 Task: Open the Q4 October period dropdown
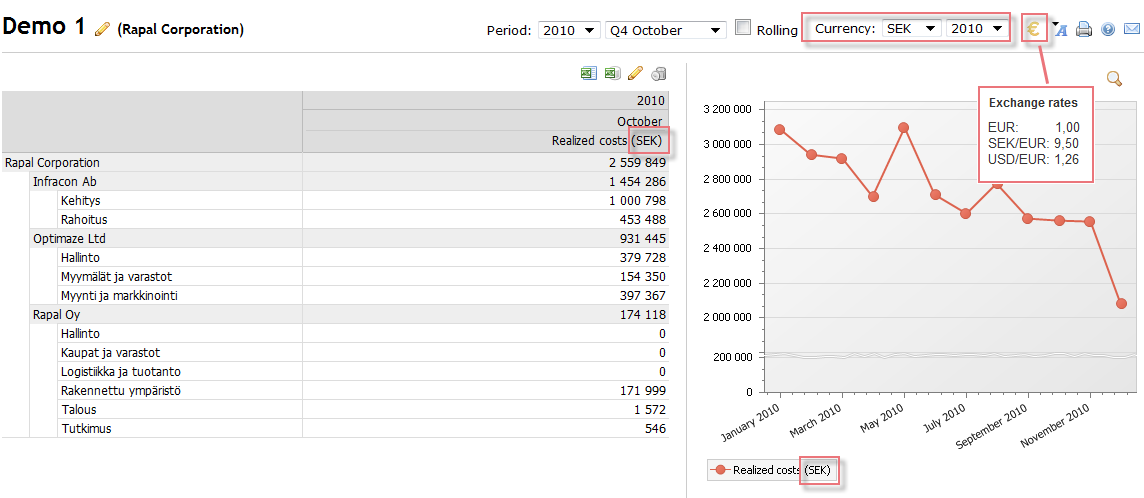(x=666, y=30)
